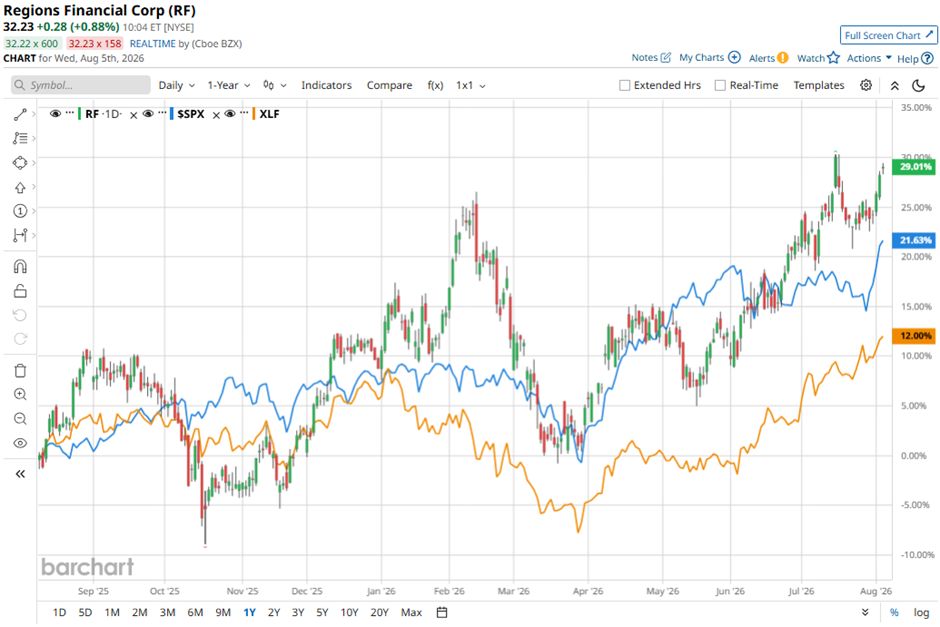Select the trend line drawing tool
The width and height of the screenshot is (940, 627).
(x=20, y=114)
